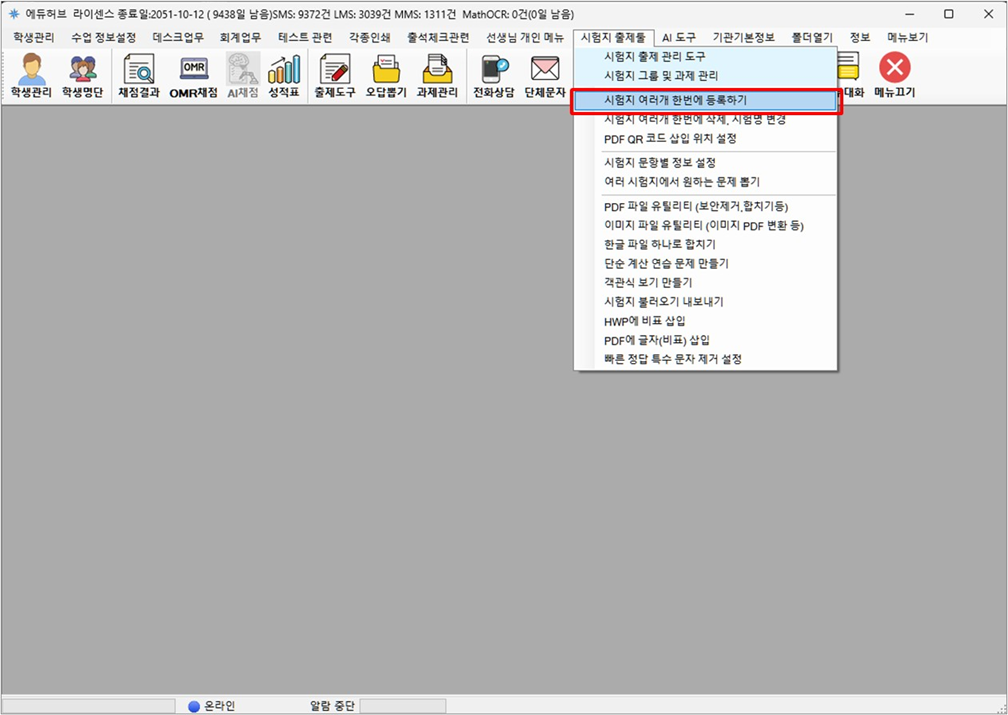Click the 출제도구 toolbar icon
The height and width of the screenshot is (715, 1008).
(x=334, y=76)
